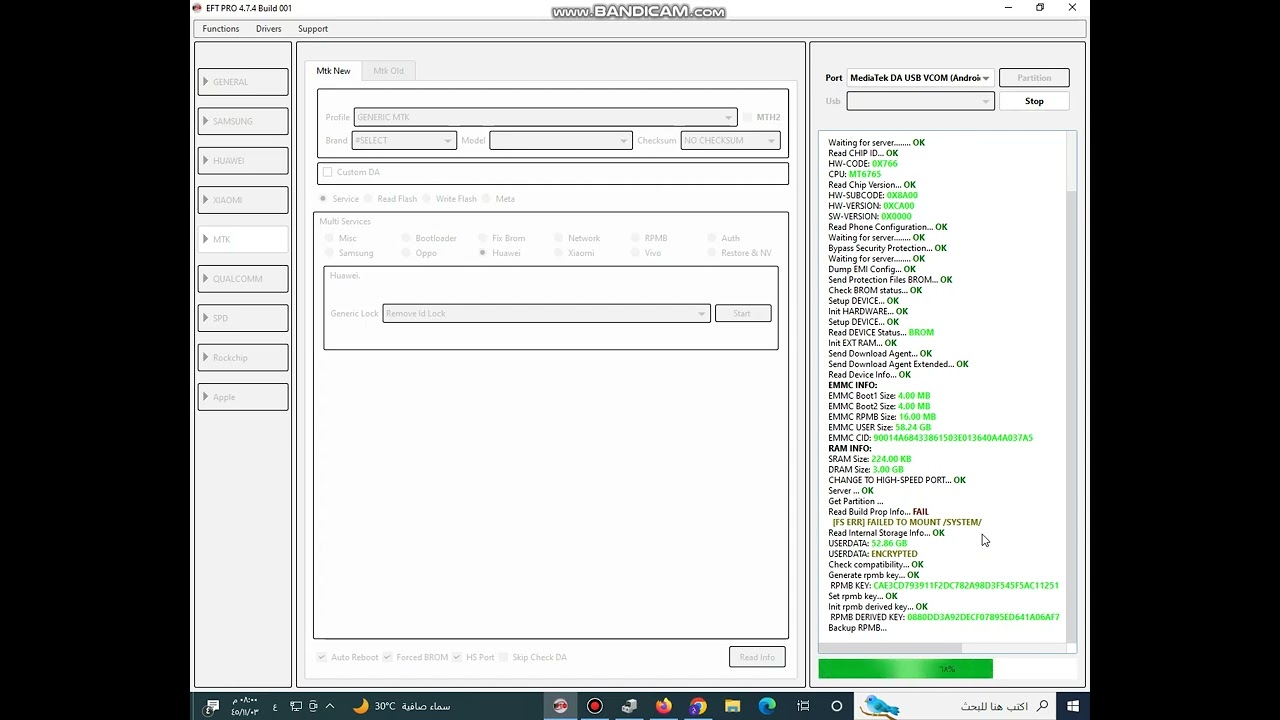Open the Windows Start menu
The height and width of the screenshot is (720, 1280).
pos(1072,706)
